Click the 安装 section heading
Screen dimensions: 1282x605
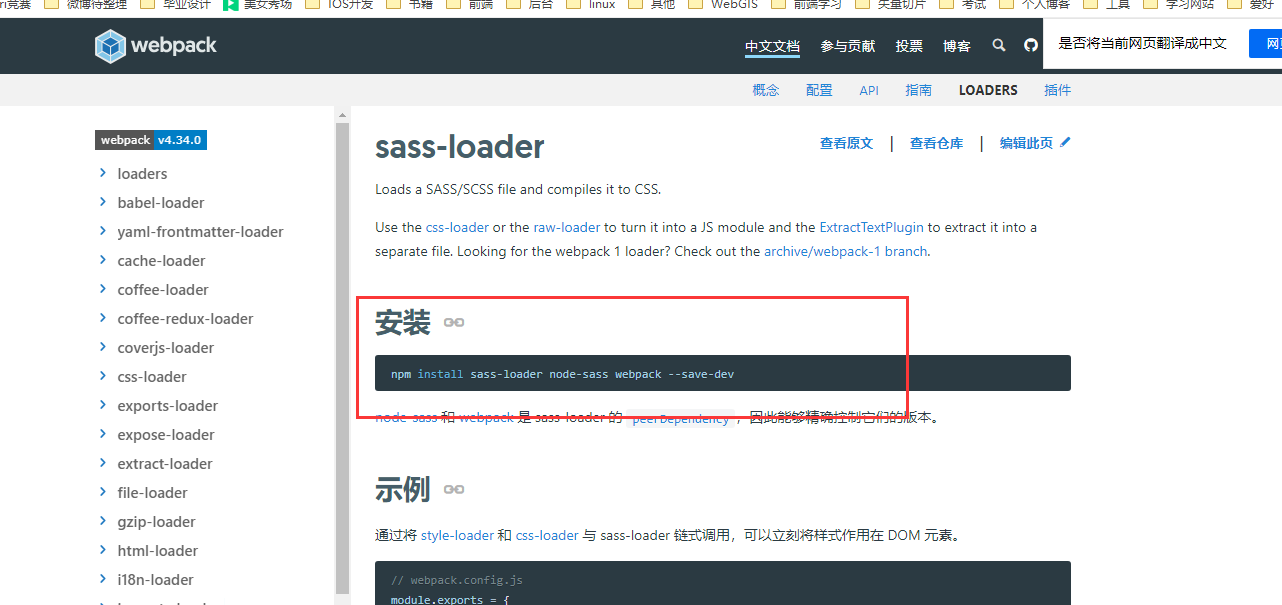(x=403, y=323)
